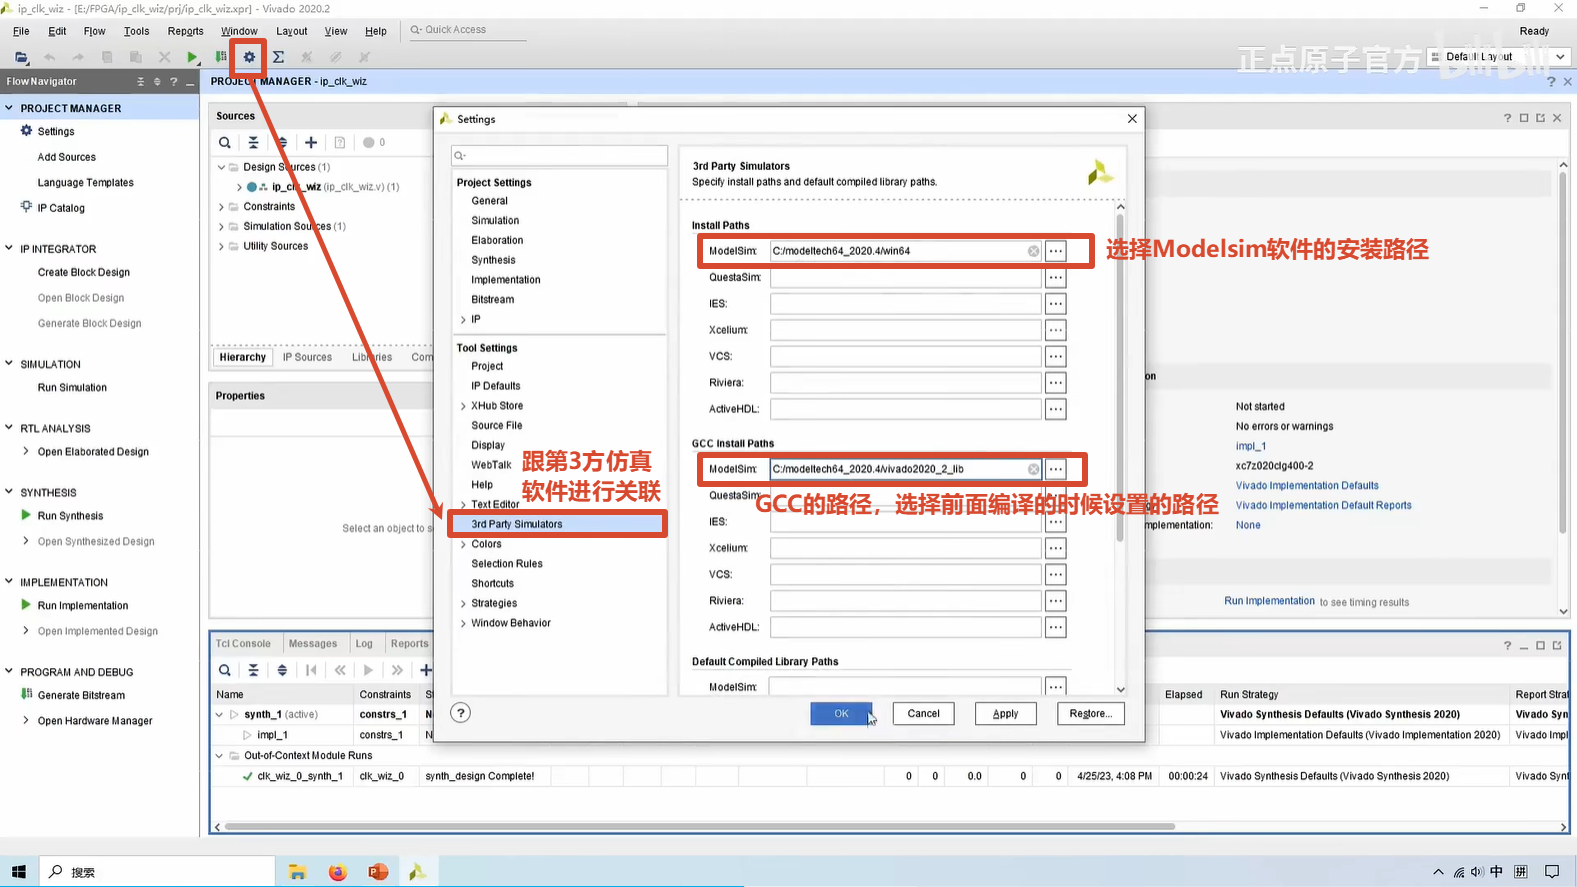The height and width of the screenshot is (887, 1577).
Task: Click Design Runs horizontal scrollbar
Action: click(x=699, y=827)
